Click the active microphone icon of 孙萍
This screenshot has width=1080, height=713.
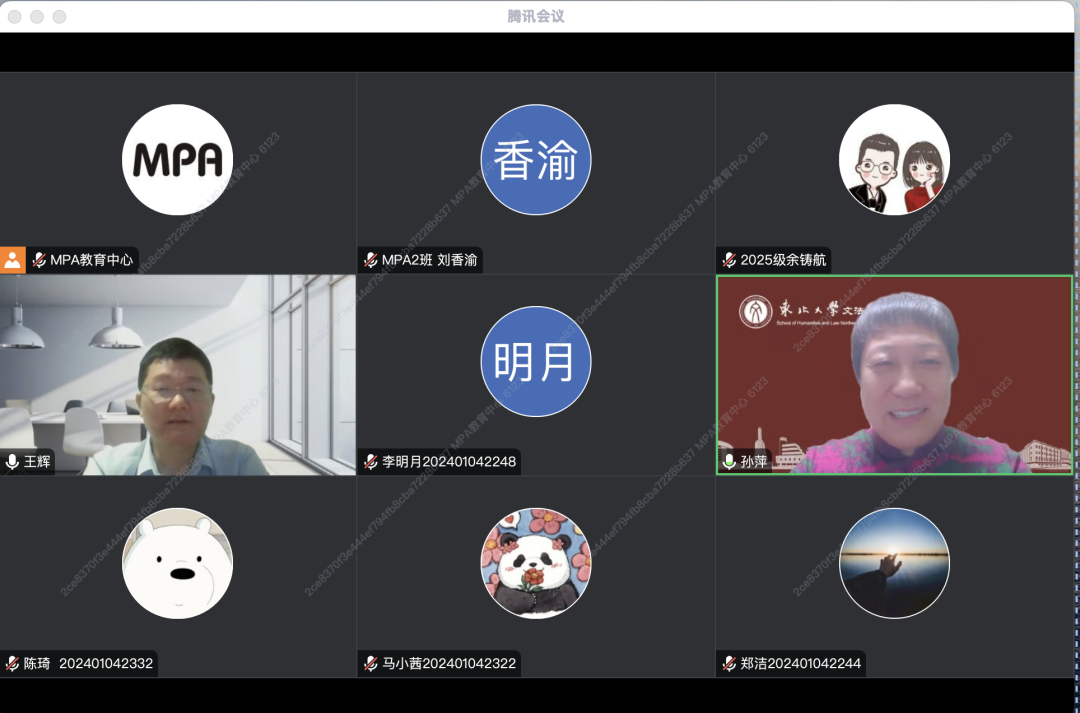tap(729, 462)
